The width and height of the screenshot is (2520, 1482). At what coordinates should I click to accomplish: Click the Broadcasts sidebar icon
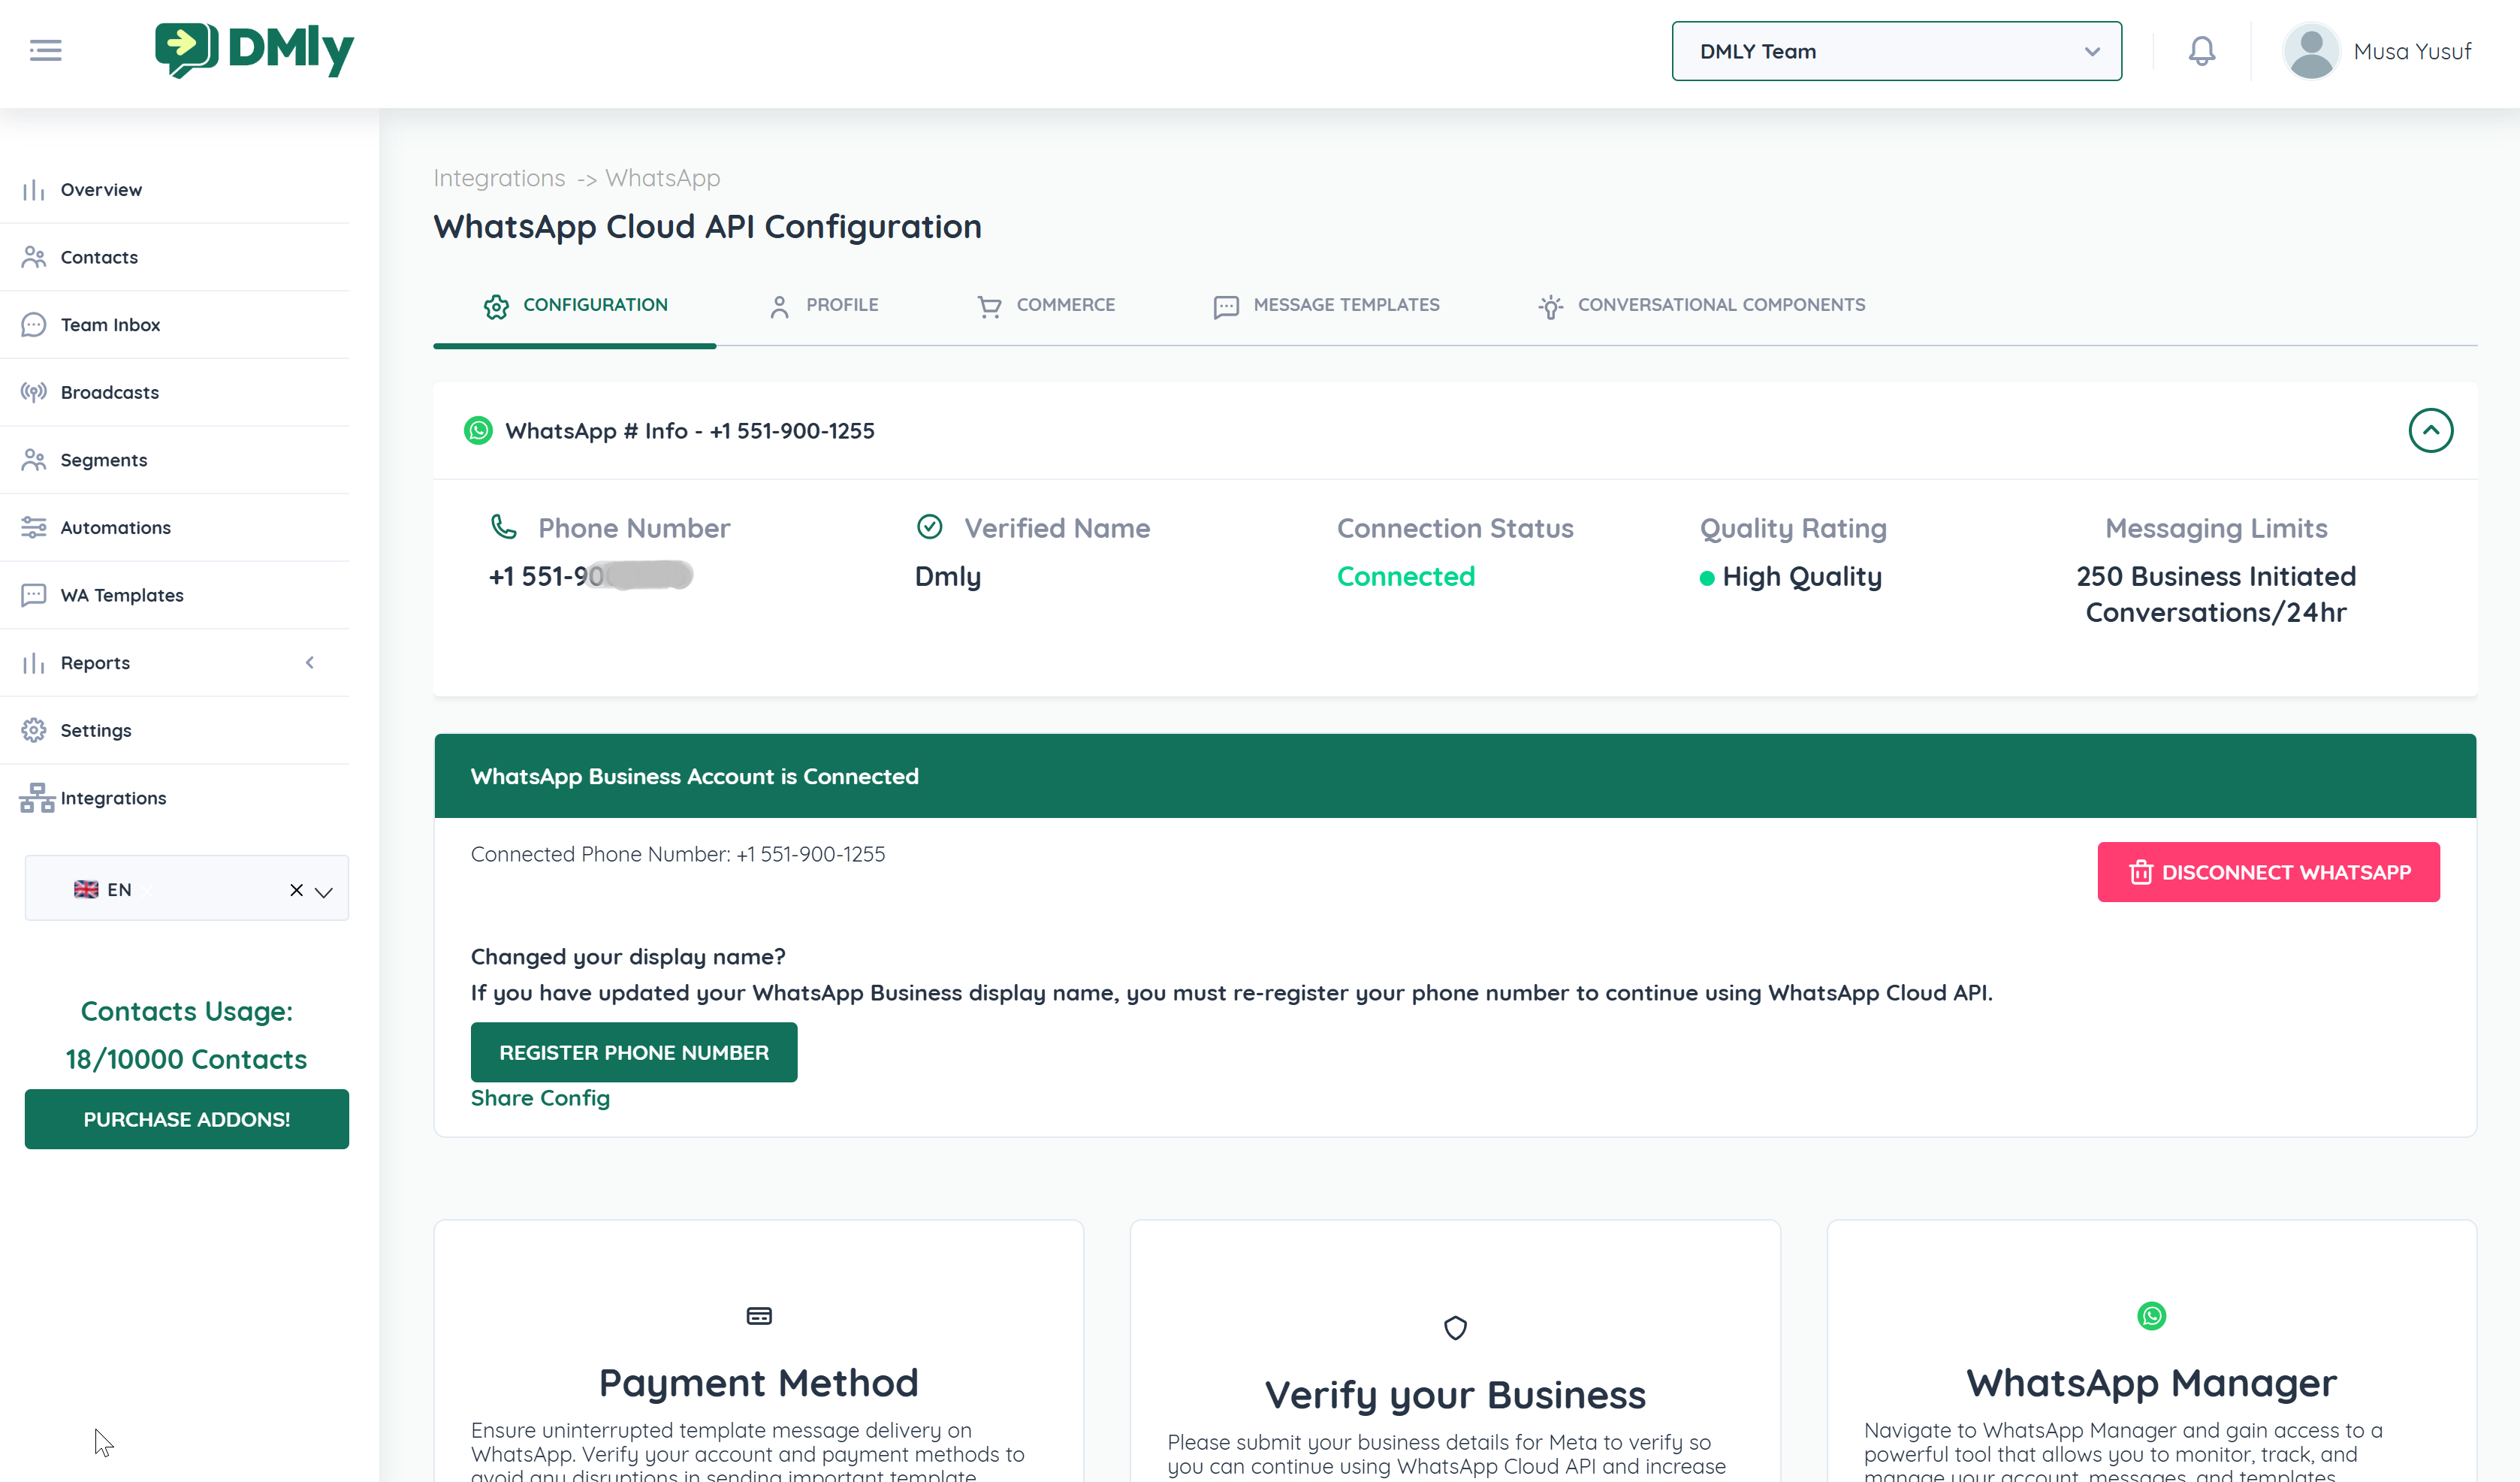pos(34,392)
